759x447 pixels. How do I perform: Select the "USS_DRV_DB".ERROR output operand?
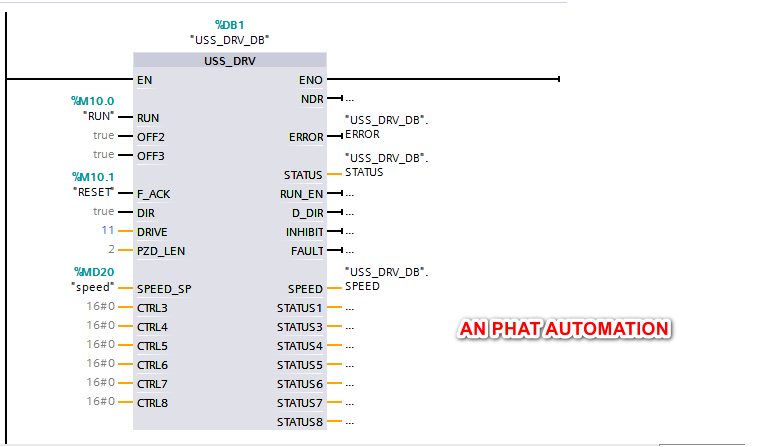pyautogui.click(x=385, y=125)
